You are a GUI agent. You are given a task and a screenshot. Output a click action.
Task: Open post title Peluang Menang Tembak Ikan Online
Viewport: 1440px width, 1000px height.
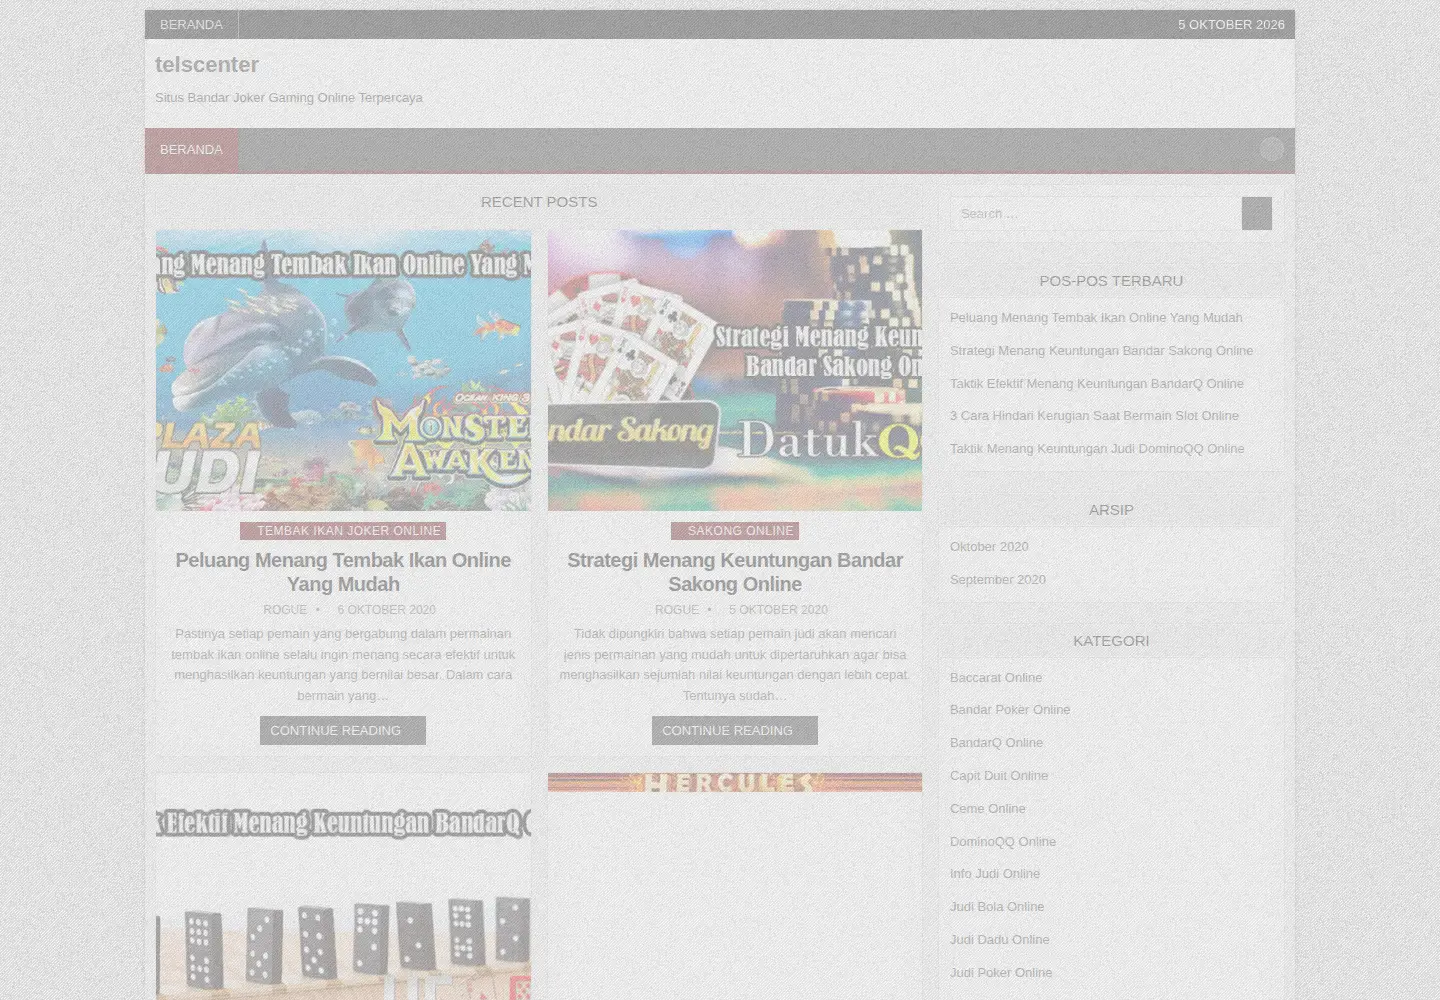(x=343, y=572)
